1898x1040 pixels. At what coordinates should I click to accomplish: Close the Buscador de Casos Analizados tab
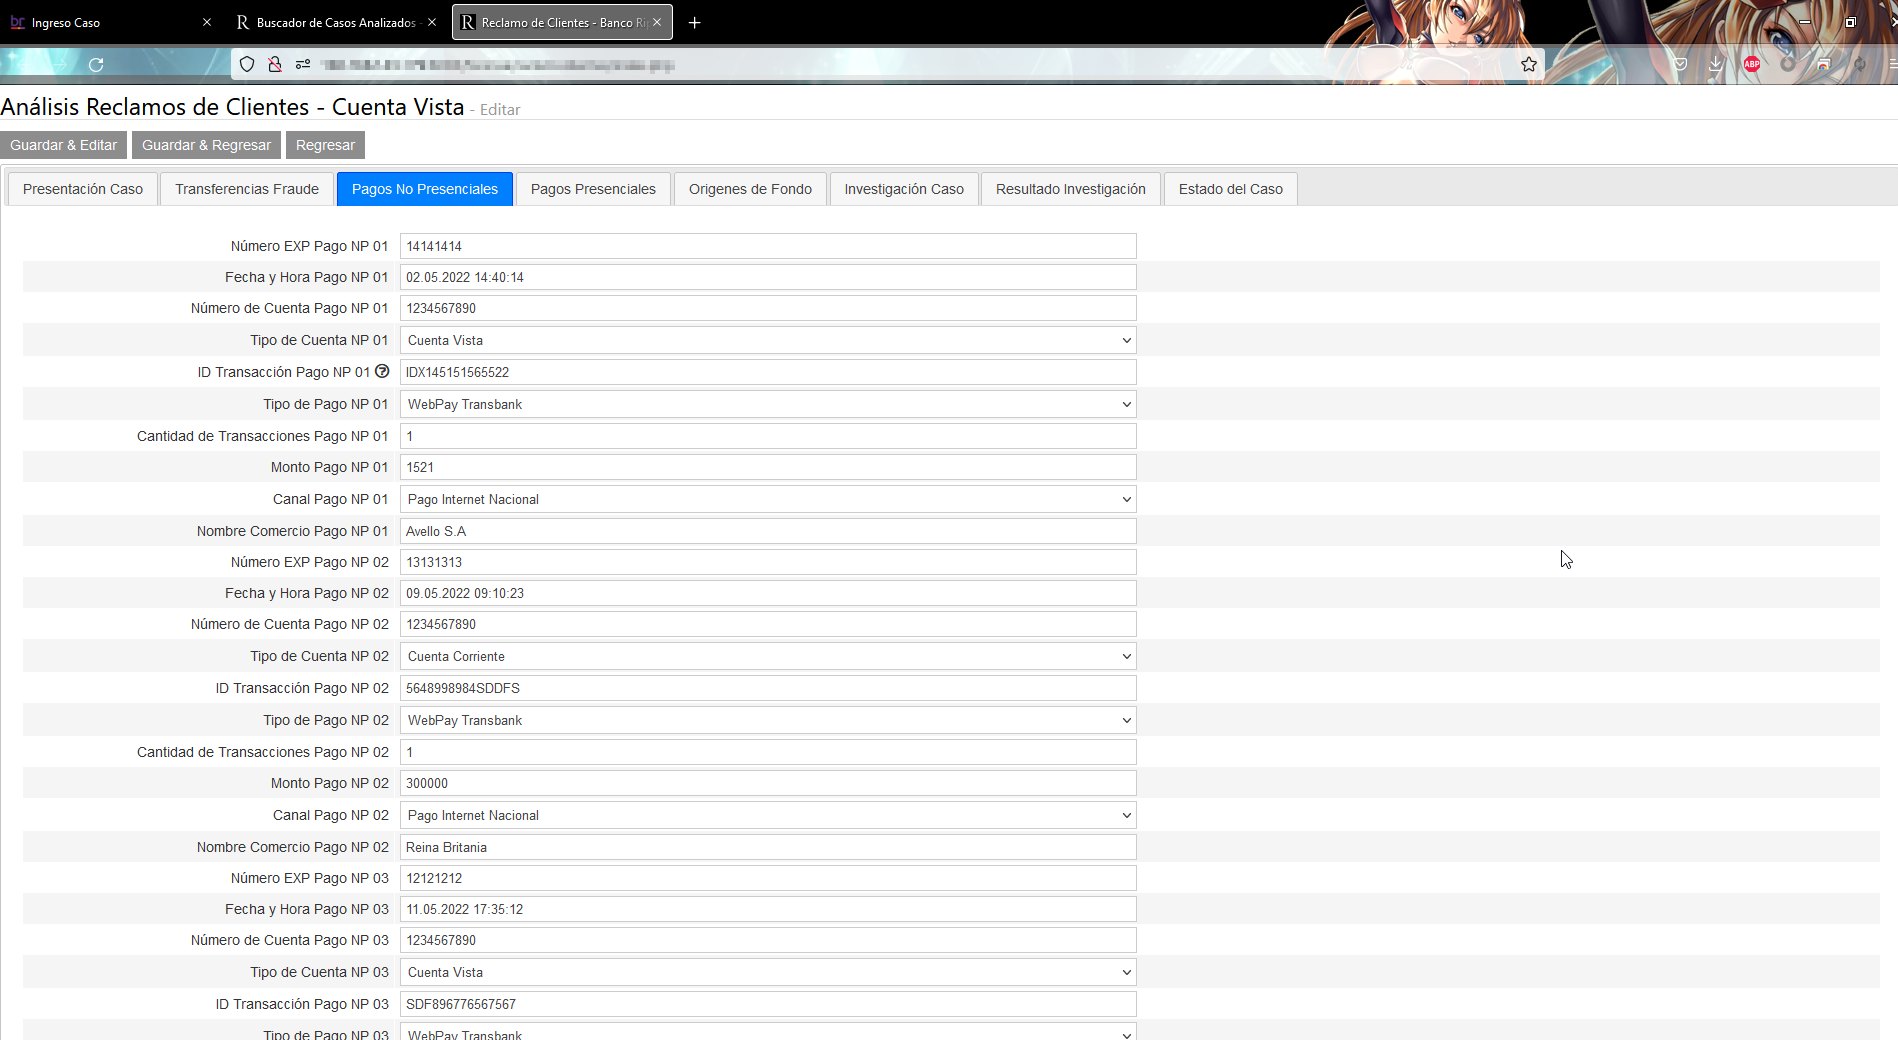click(432, 22)
